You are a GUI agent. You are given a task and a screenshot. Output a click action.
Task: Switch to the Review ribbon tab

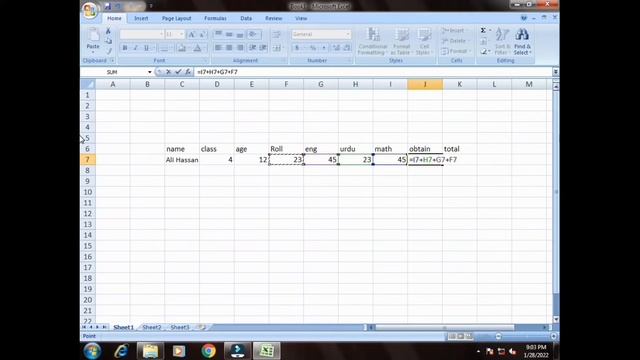(273, 18)
